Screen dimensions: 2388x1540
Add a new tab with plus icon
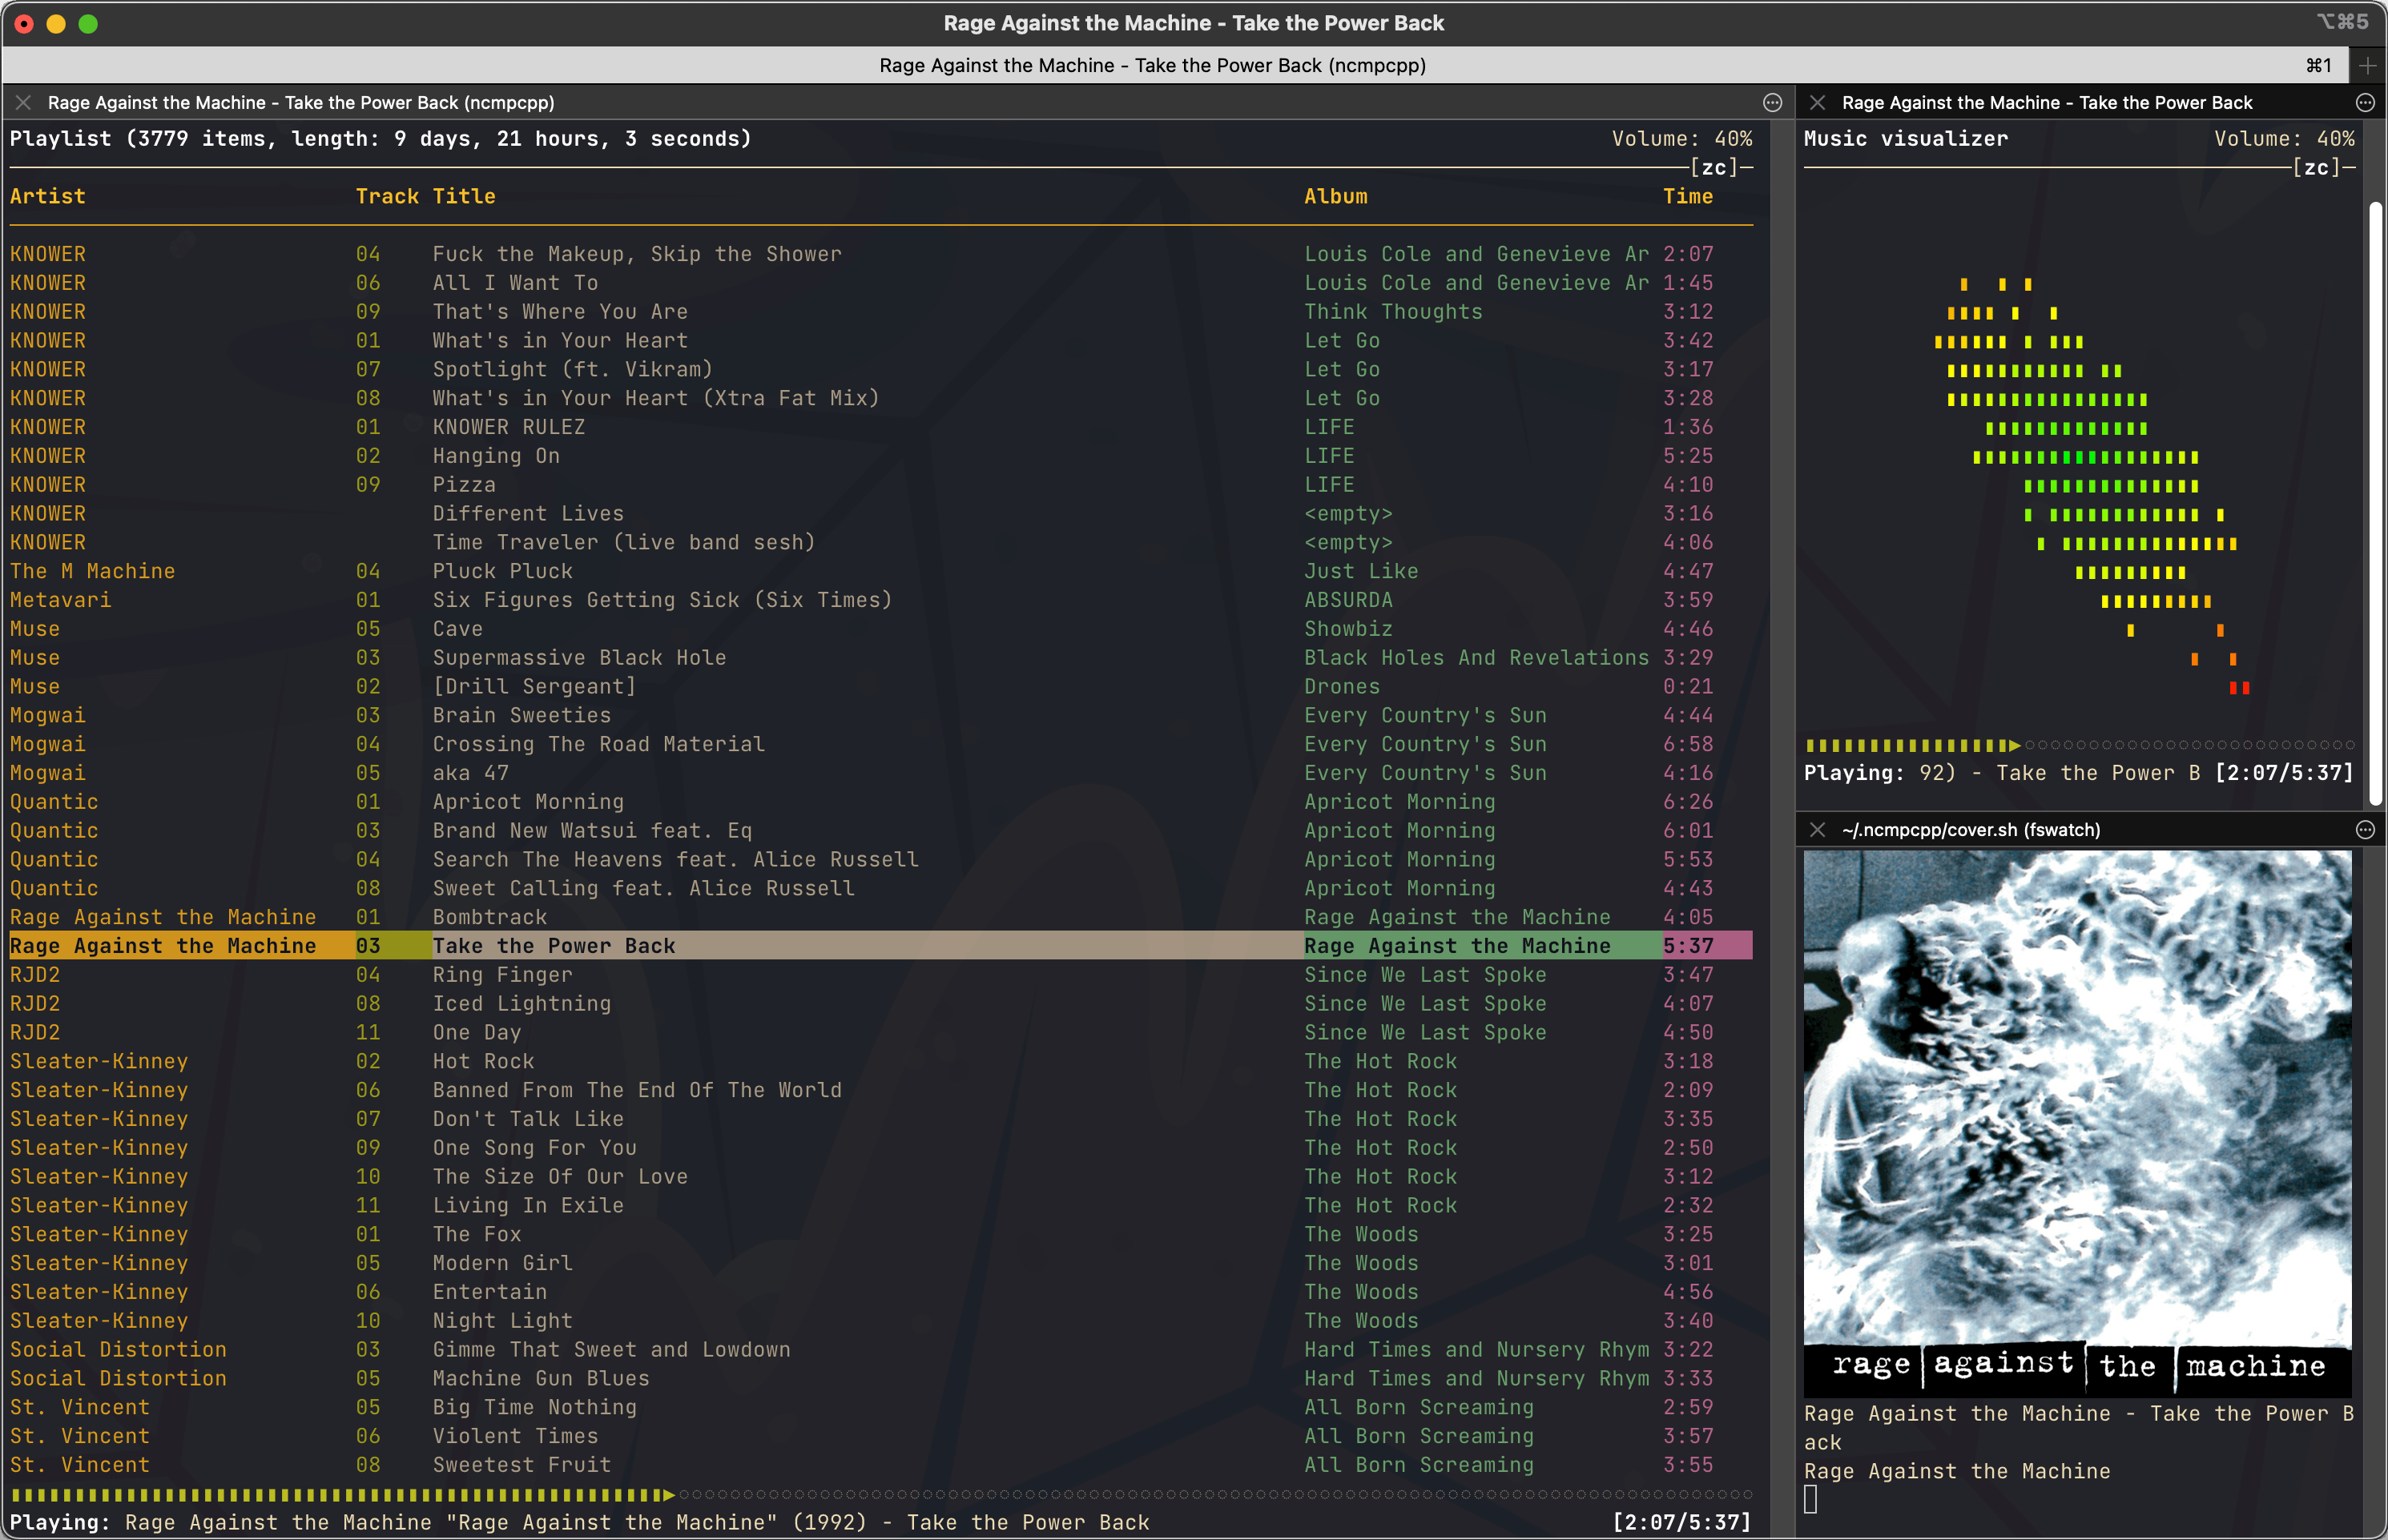pyautogui.click(x=2367, y=65)
